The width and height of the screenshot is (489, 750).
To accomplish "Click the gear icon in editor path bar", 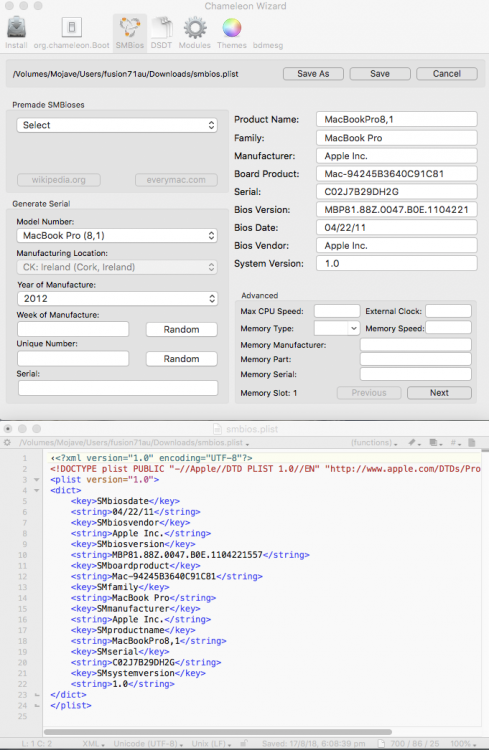I will [x=7, y=442].
